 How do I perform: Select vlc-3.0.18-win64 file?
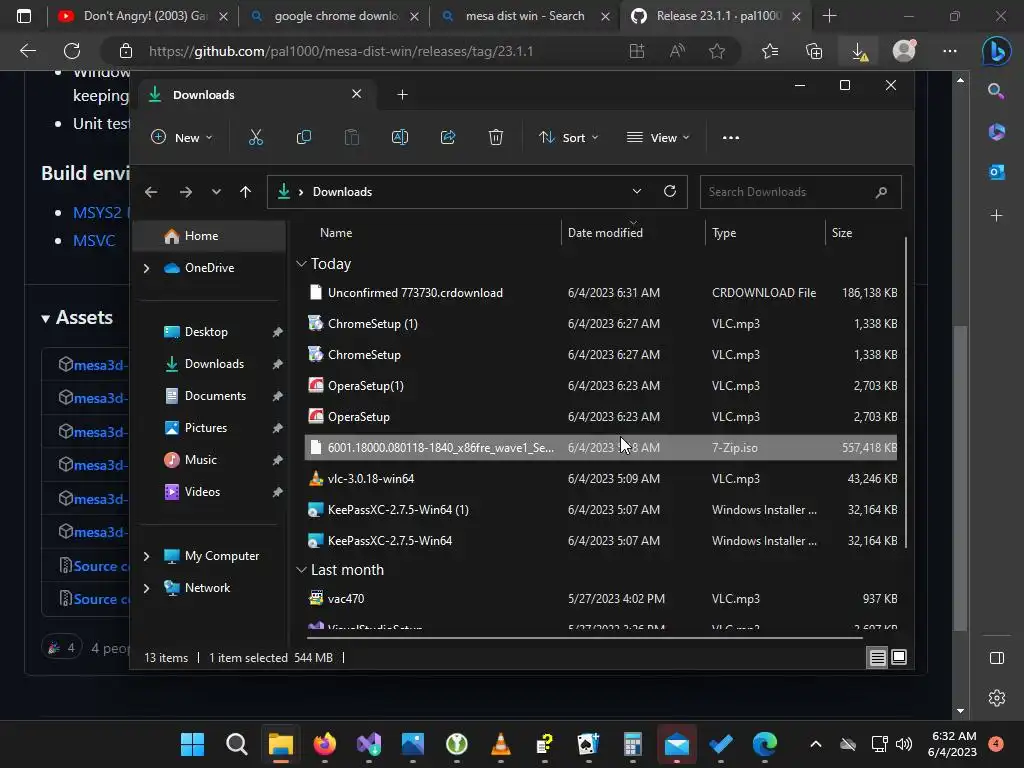click(x=601, y=479)
